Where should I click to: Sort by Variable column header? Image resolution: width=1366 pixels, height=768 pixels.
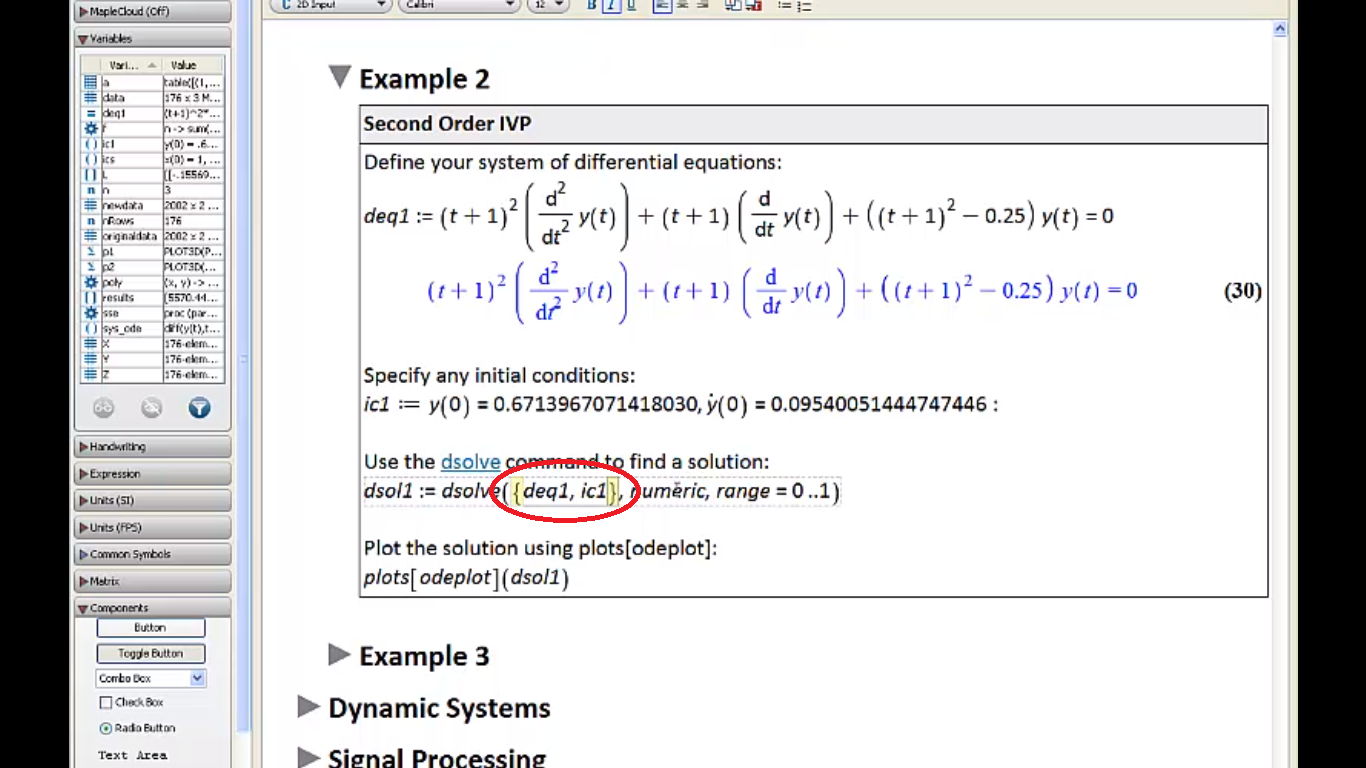(x=131, y=65)
